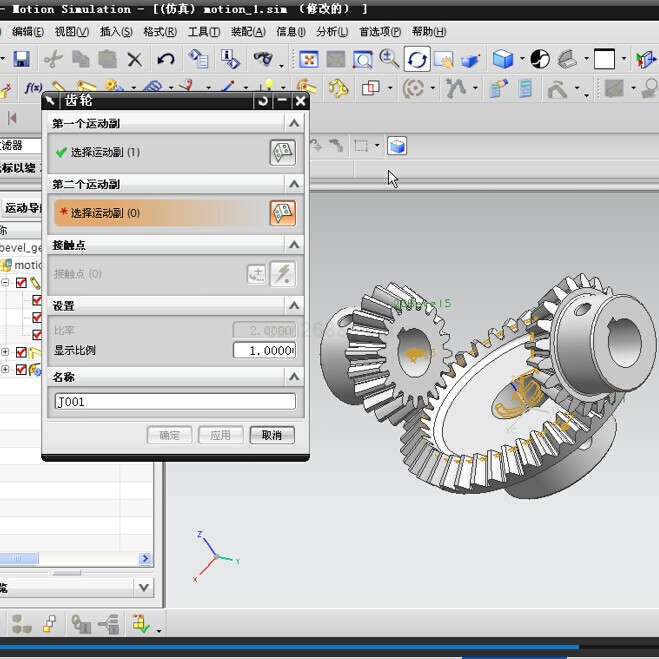659x659 pixels.
Task: Click the Undo arrow icon
Action: [x=167, y=60]
